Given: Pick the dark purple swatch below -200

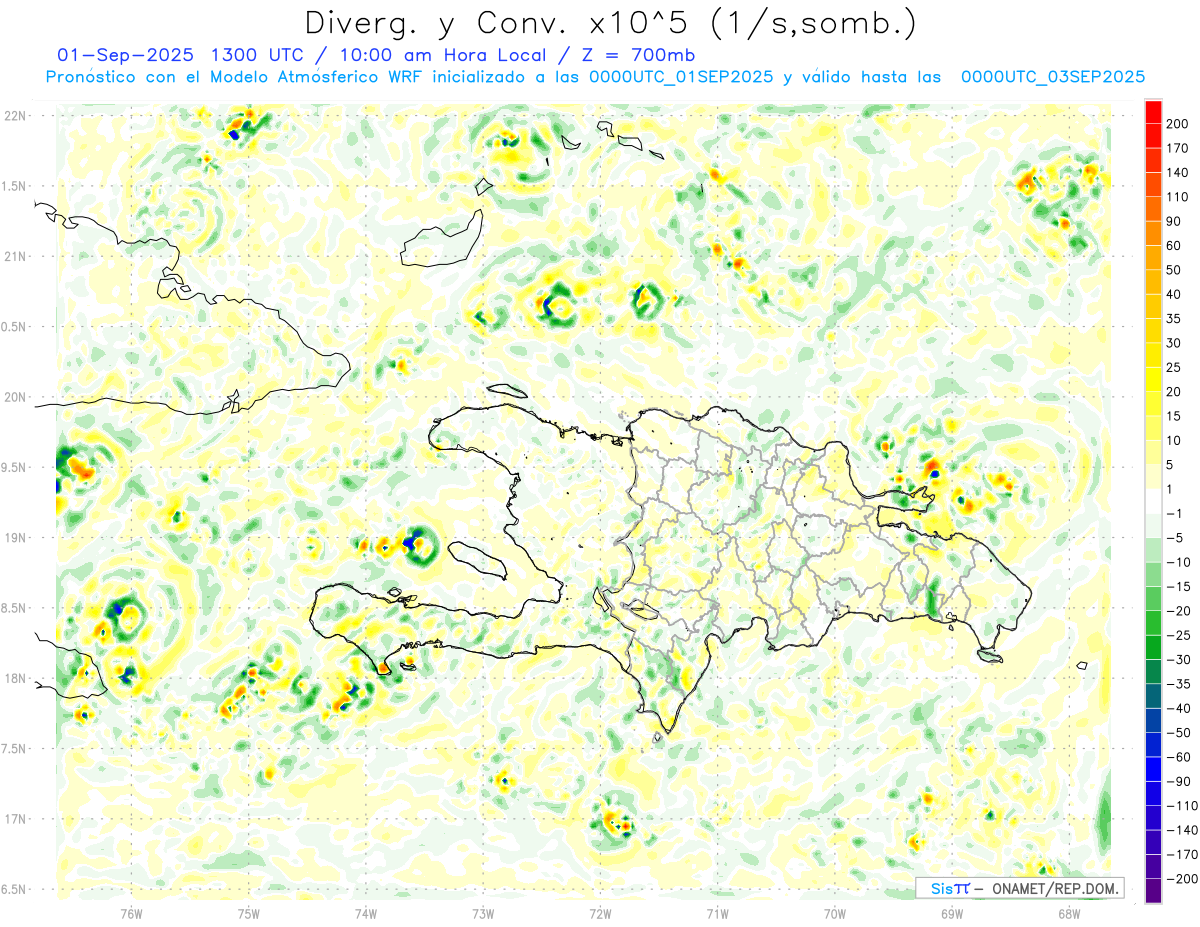Looking at the screenshot, I should (x=1153, y=892).
